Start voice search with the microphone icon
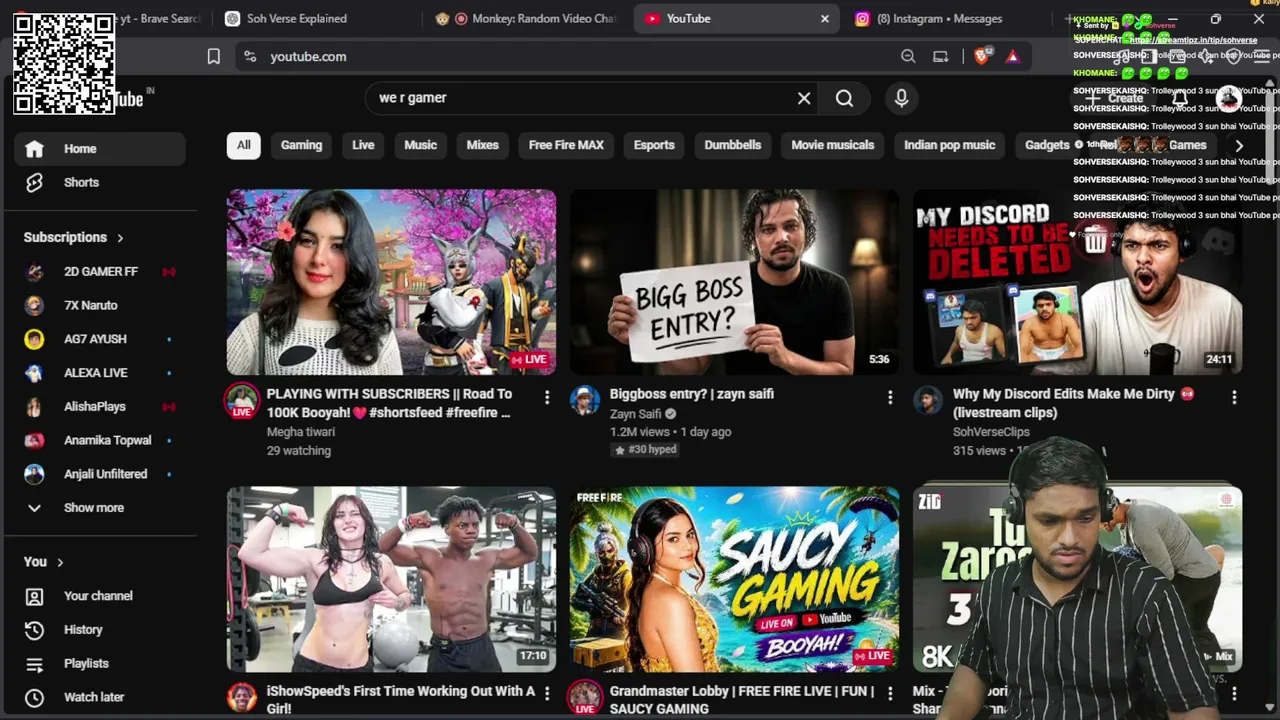 (901, 98)
